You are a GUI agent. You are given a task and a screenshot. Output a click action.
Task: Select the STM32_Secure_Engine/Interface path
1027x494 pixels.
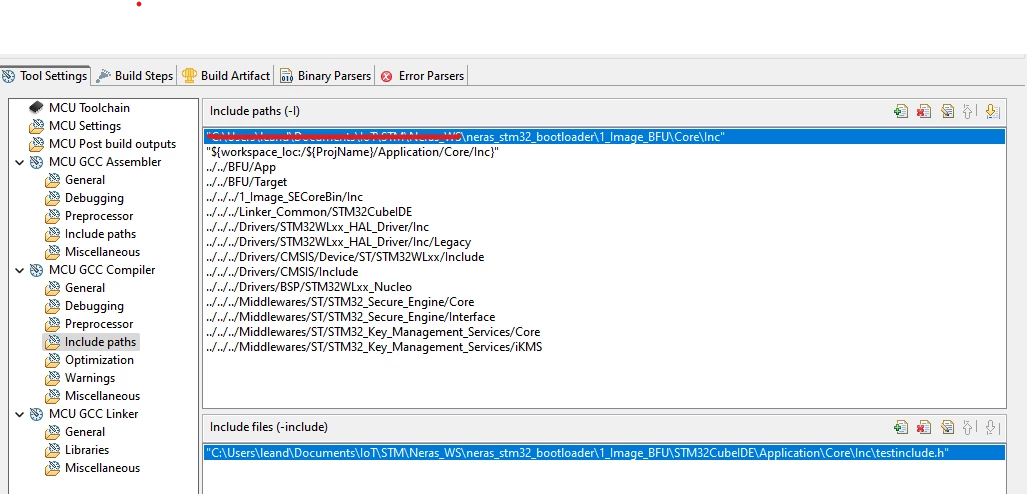[x=604, y=317]
